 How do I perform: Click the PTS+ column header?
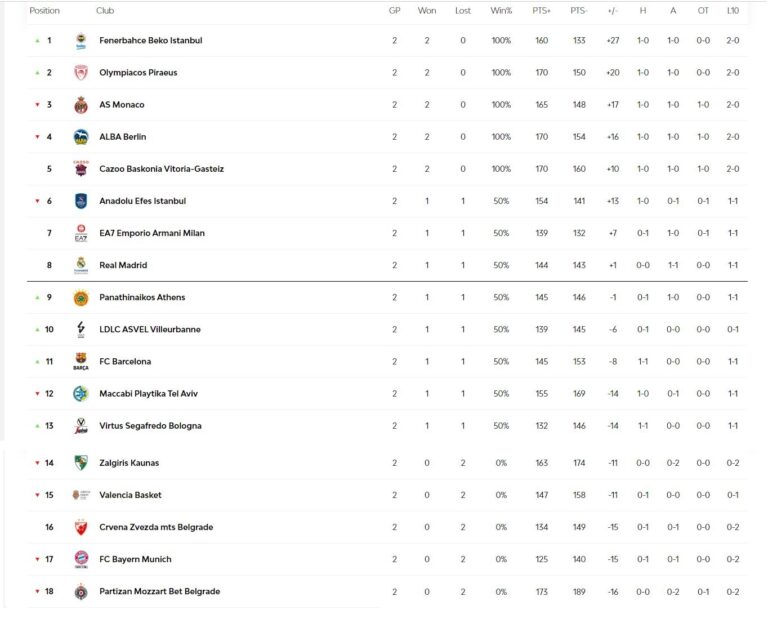(x=541, y=11)
